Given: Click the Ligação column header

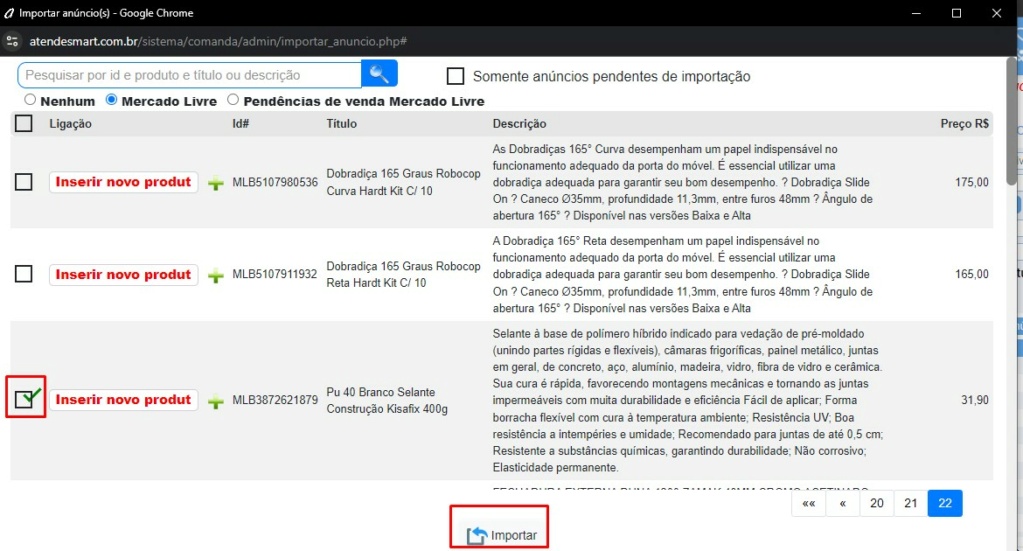Looking at the screenshot, I should 70,123.
